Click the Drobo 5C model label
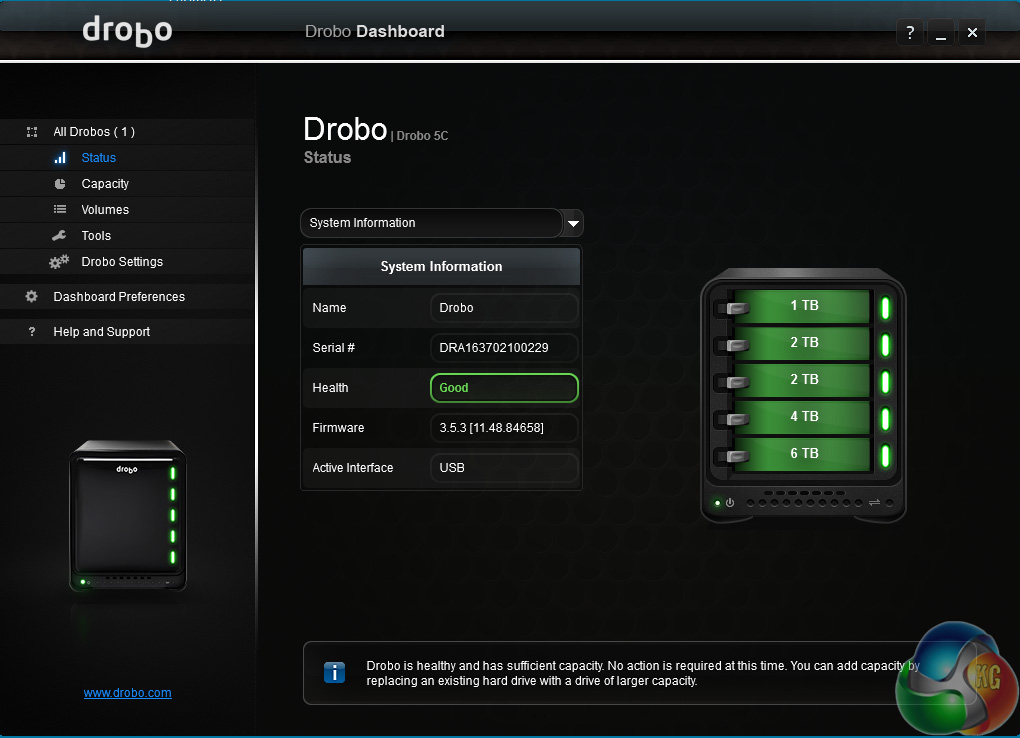This screenshot has width=1020, height=738. [x=422, y=135]
